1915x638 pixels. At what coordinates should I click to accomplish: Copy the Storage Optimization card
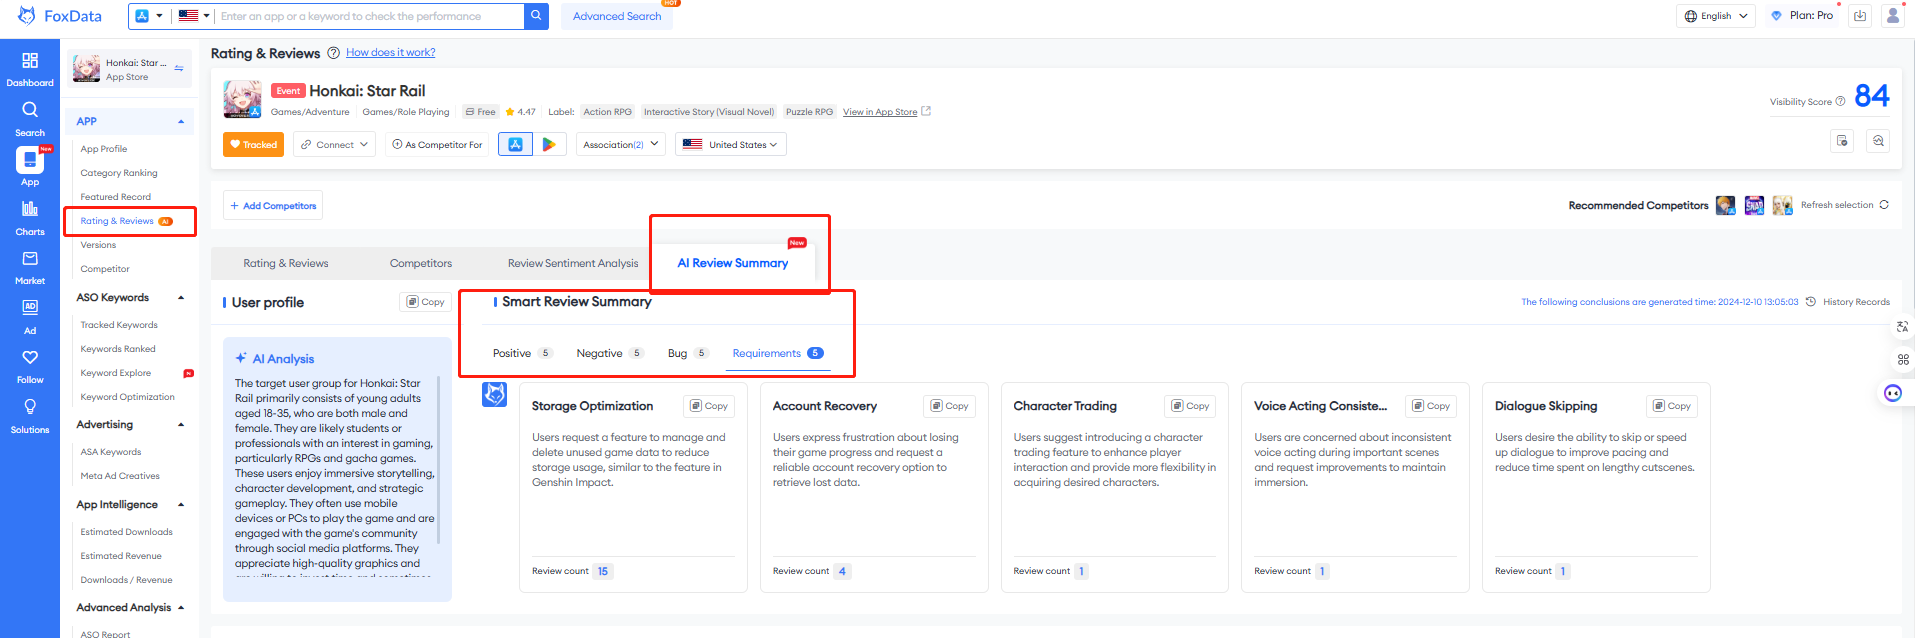click(x=709, y=406)
